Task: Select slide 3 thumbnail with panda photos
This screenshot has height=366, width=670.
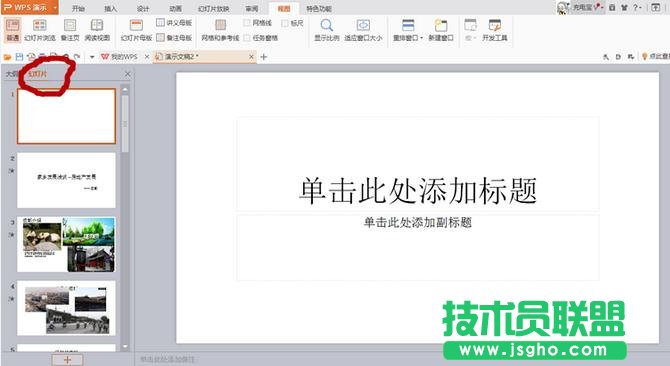Action: 66,244
